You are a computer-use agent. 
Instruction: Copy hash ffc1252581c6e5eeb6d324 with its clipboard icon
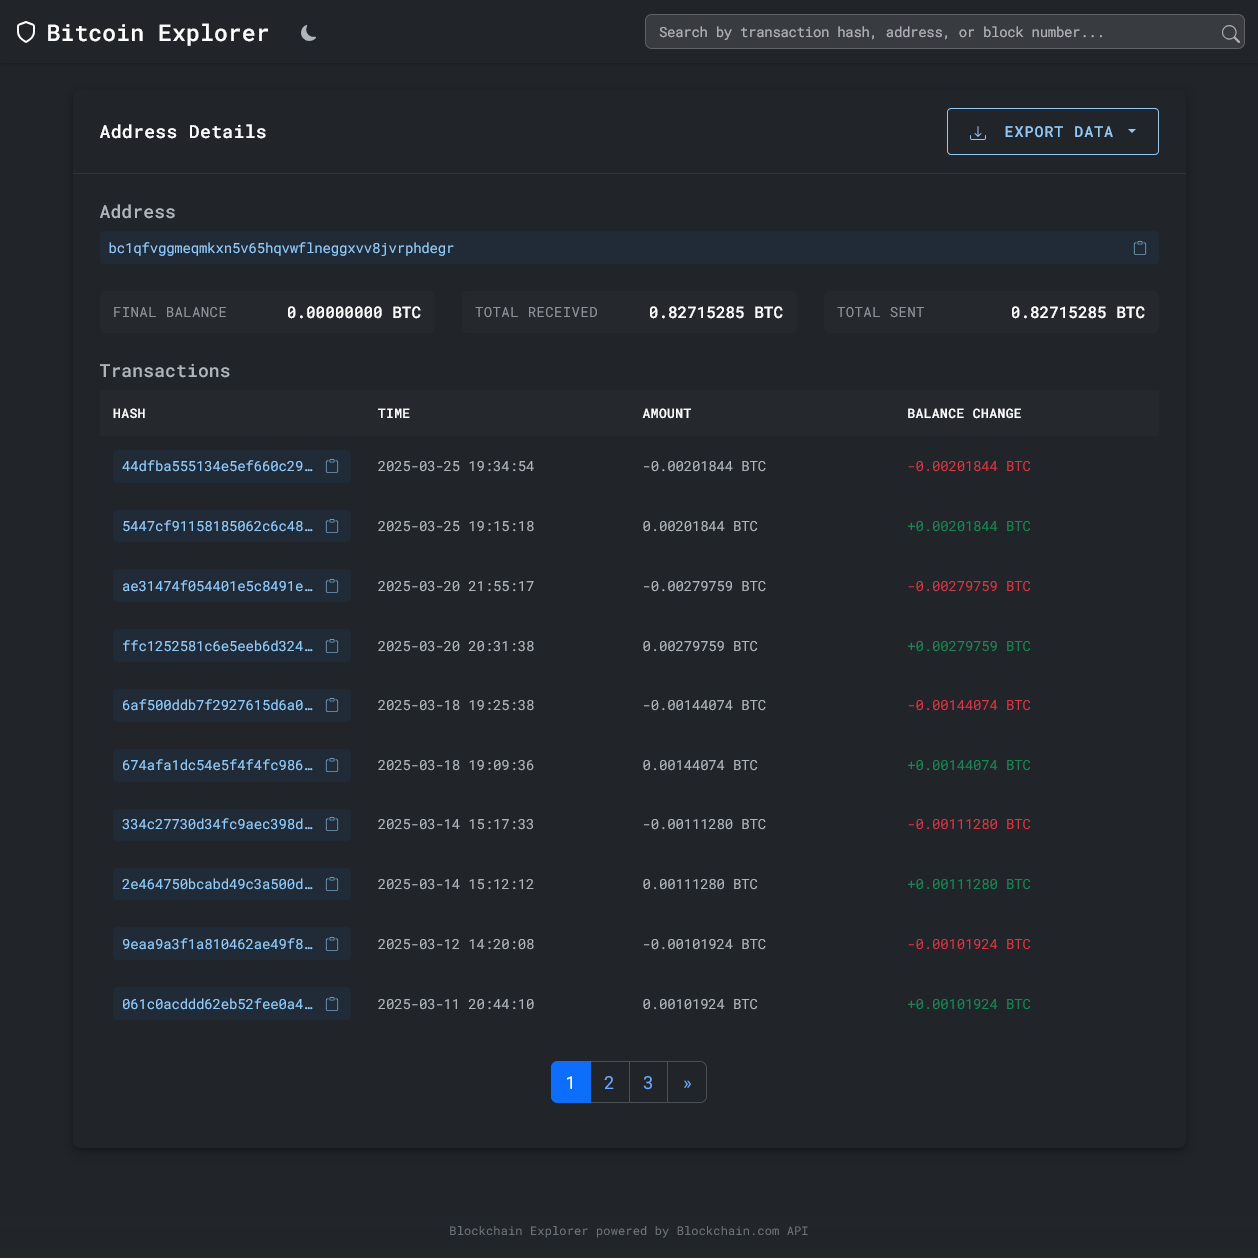332,646
